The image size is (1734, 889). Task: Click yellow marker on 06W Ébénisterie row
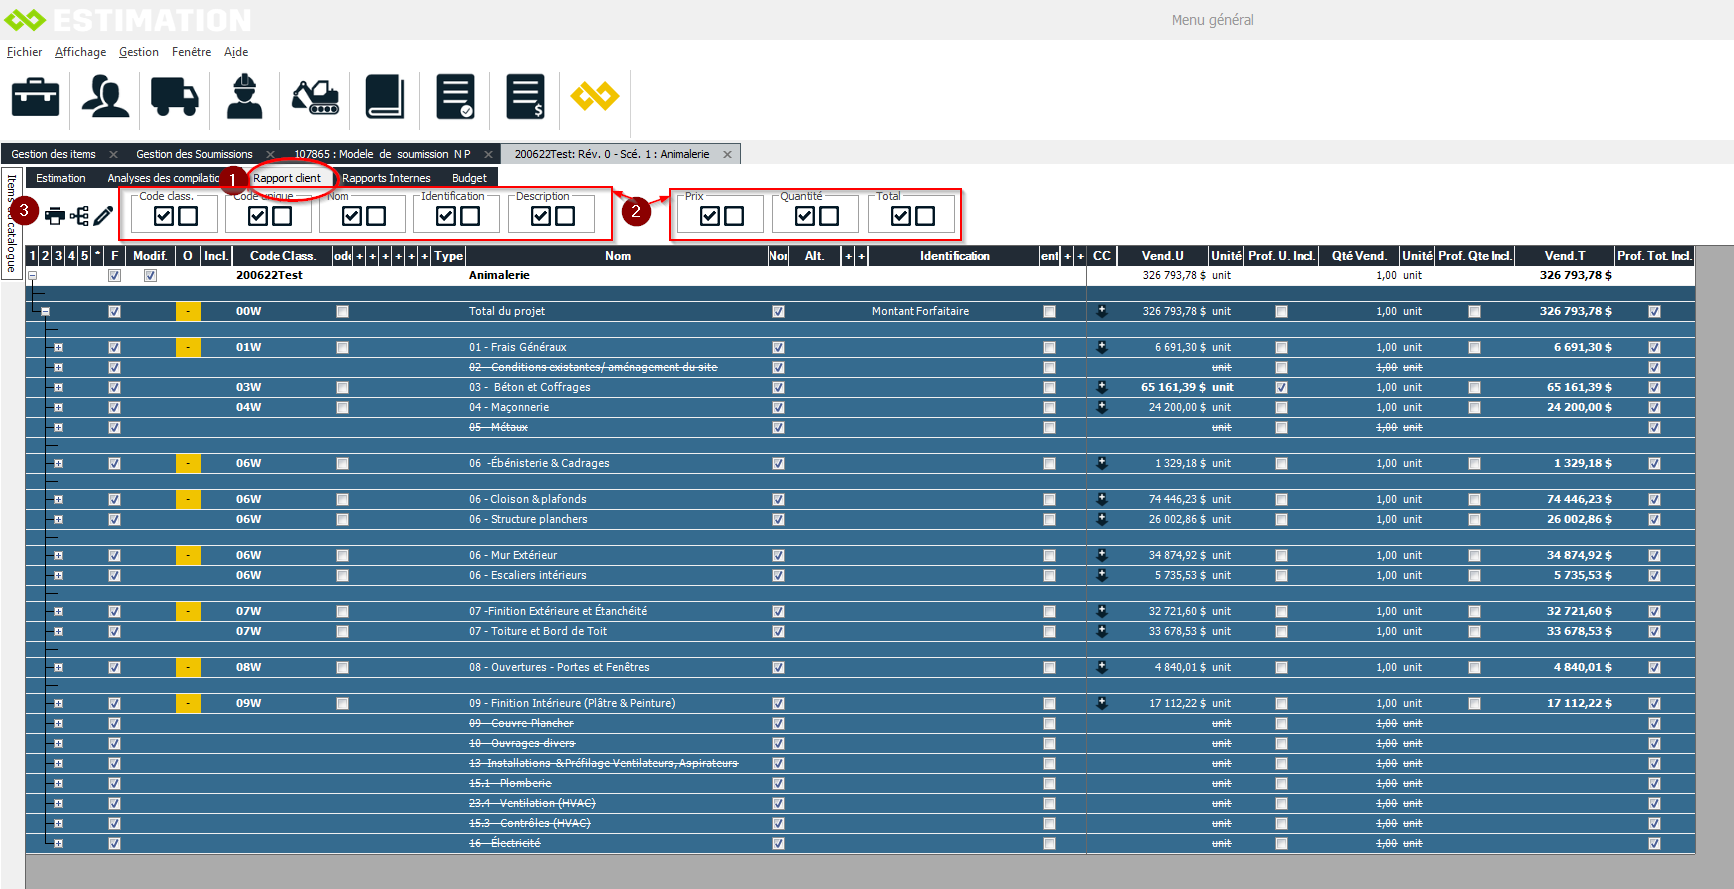point(188,464)
